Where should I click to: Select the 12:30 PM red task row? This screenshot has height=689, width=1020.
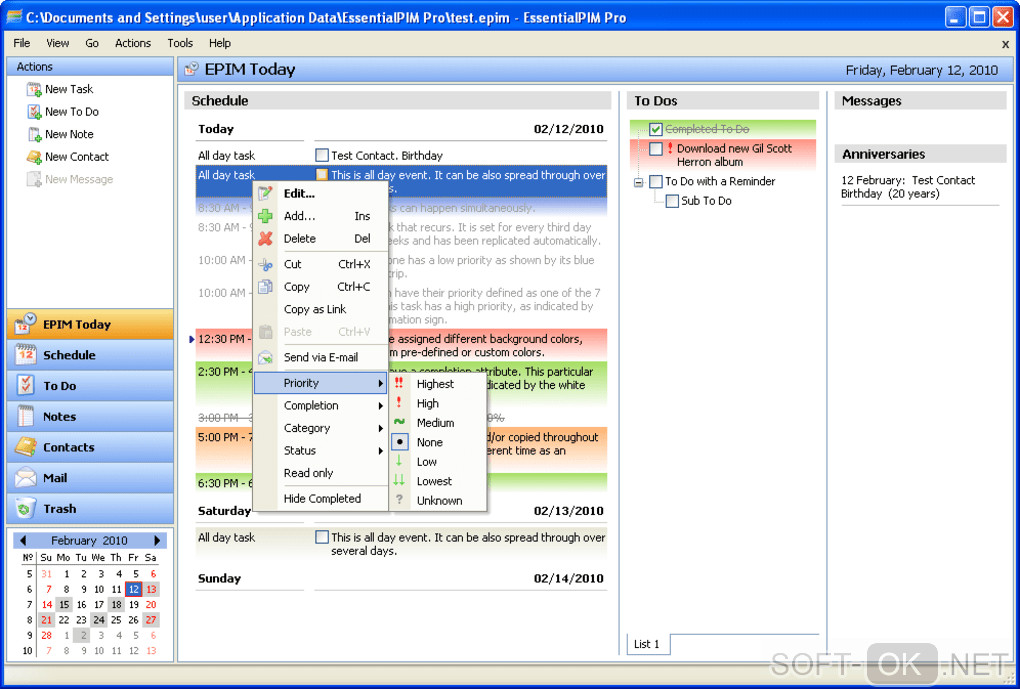pos(401,345)
